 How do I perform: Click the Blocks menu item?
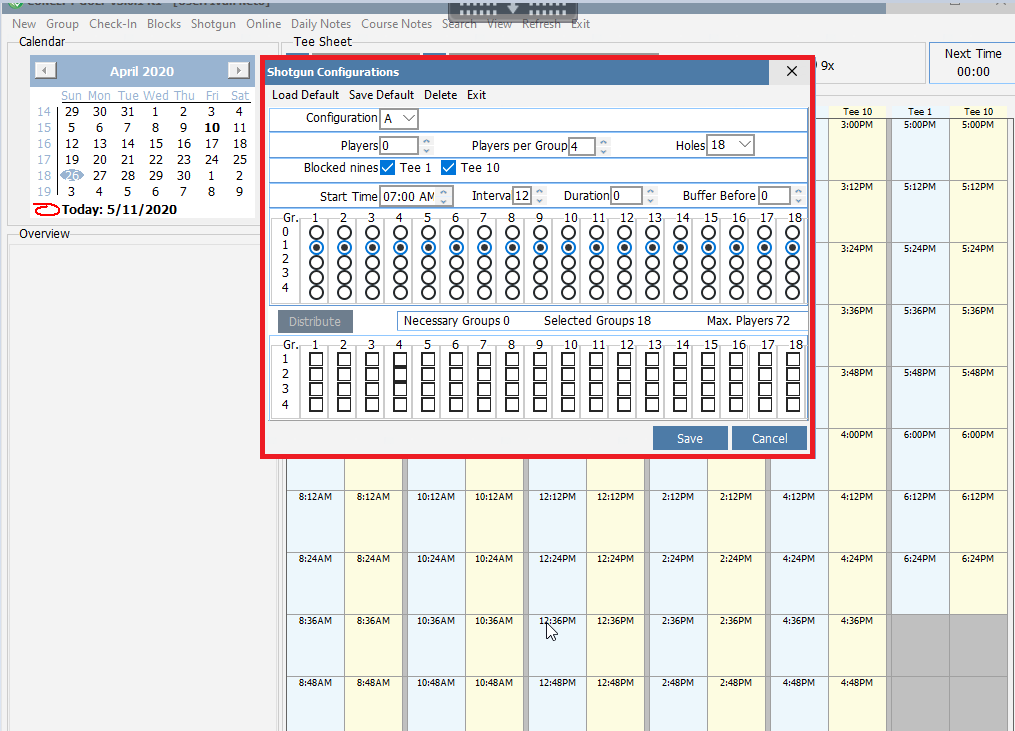coord(164,24)
